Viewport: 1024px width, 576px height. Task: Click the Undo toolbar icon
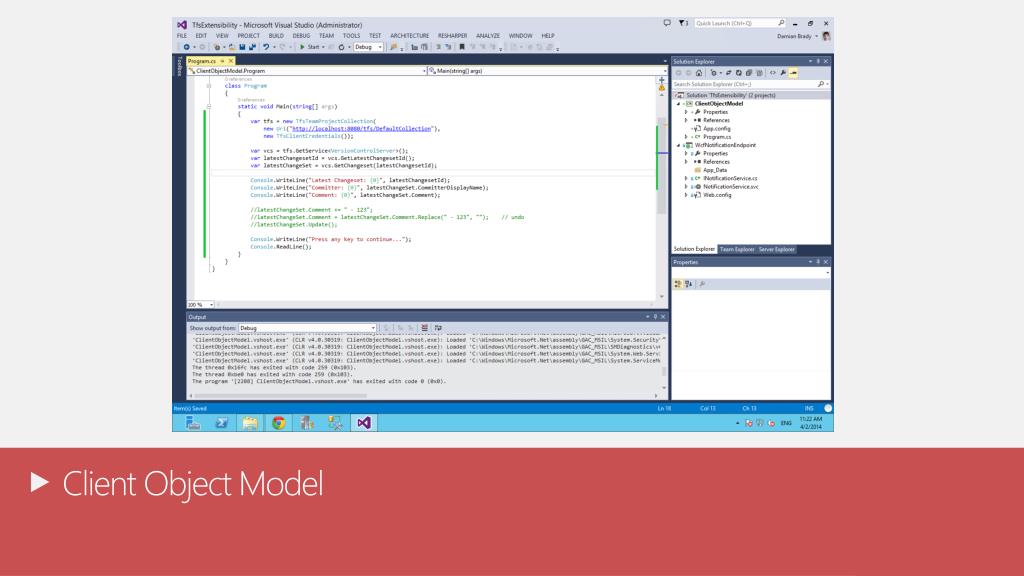pos(266,47)
